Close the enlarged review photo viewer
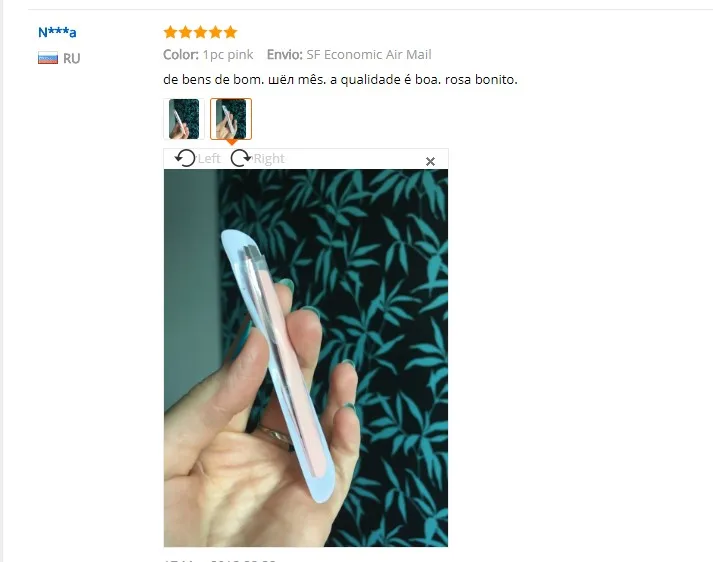 coord(430,161)
